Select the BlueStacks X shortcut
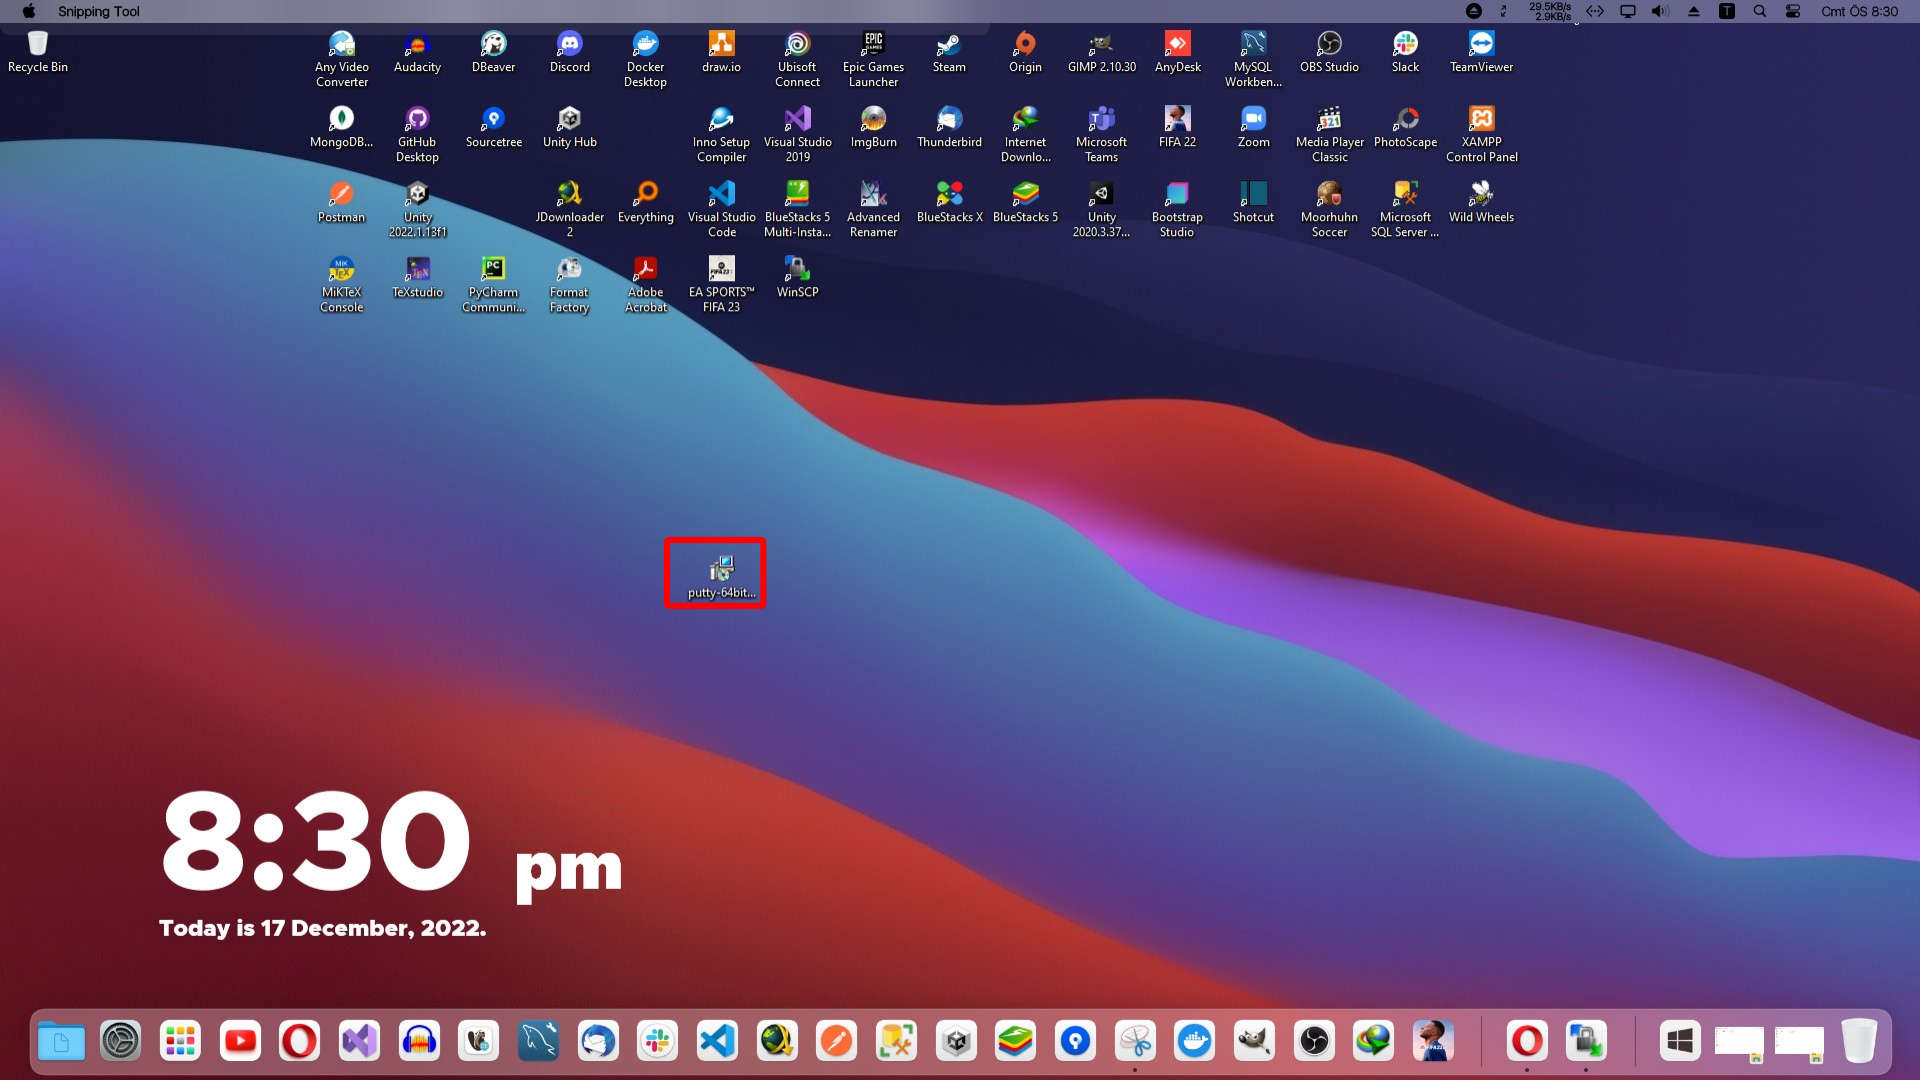Viewport: 1921px width, 1080px height. click(x=949, y=203)
